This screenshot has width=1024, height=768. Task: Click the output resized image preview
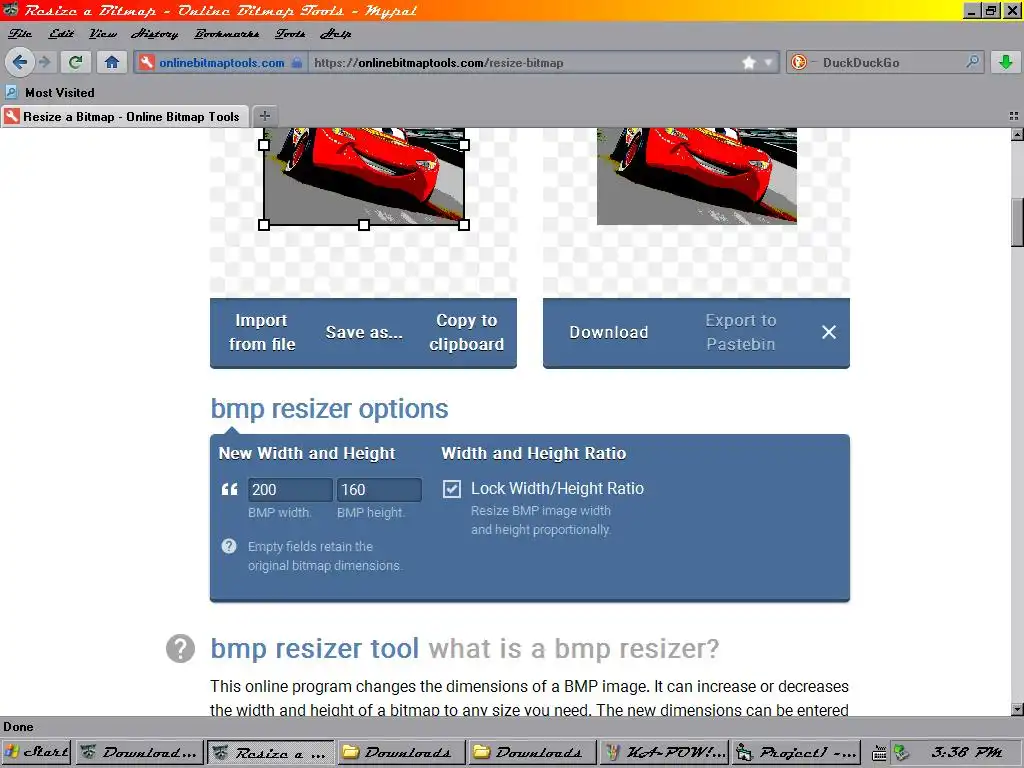697,176
